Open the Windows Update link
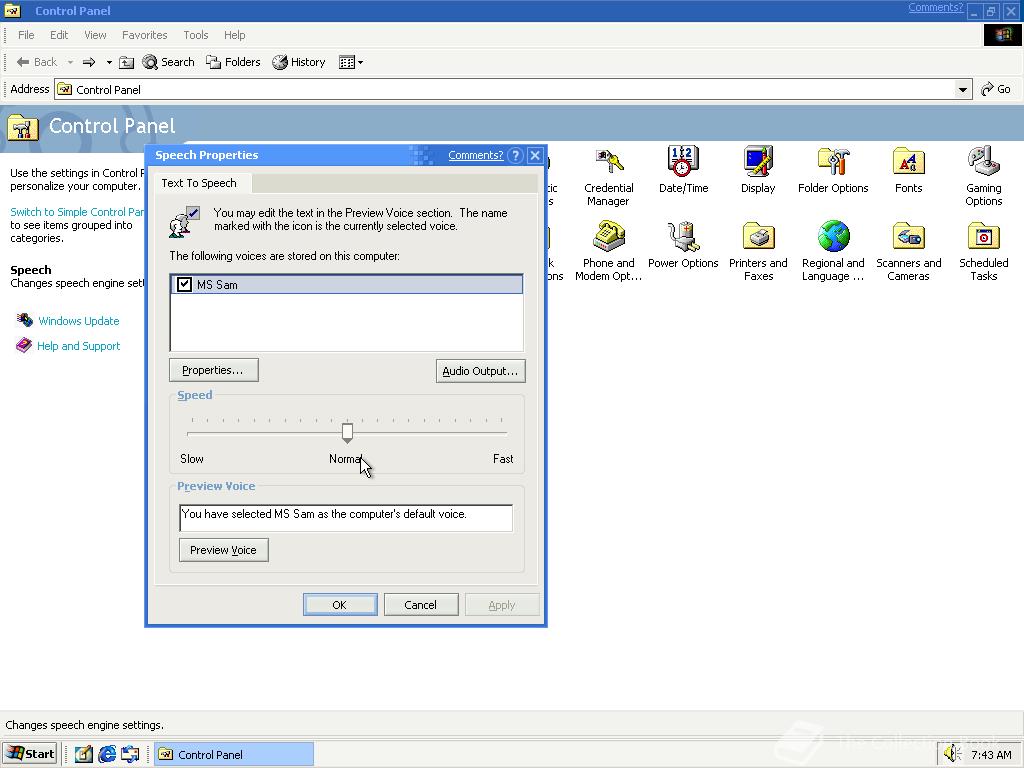The image size is (1024, 768). pyautogui.click(x=78, y=321)
